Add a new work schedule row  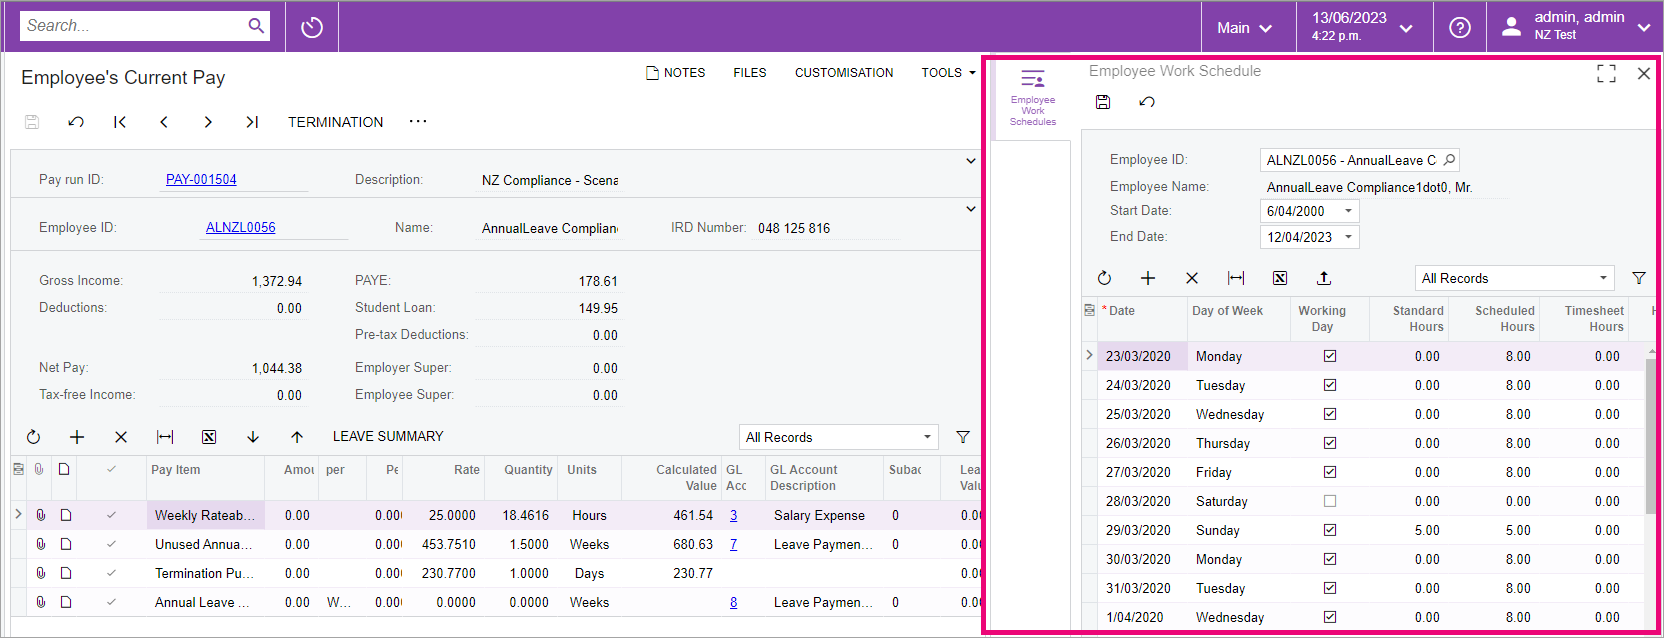[1148, 278]
